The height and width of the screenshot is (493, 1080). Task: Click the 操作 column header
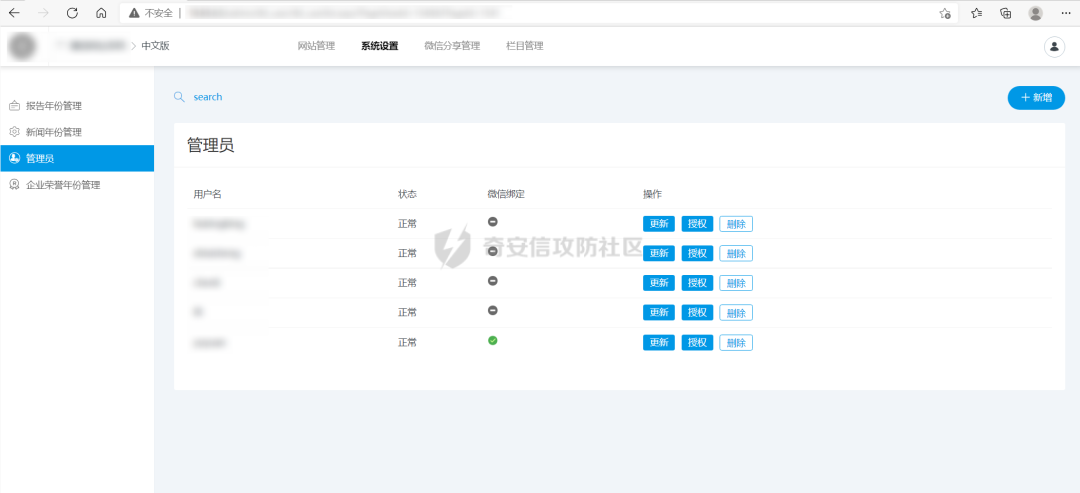(652, 194)
